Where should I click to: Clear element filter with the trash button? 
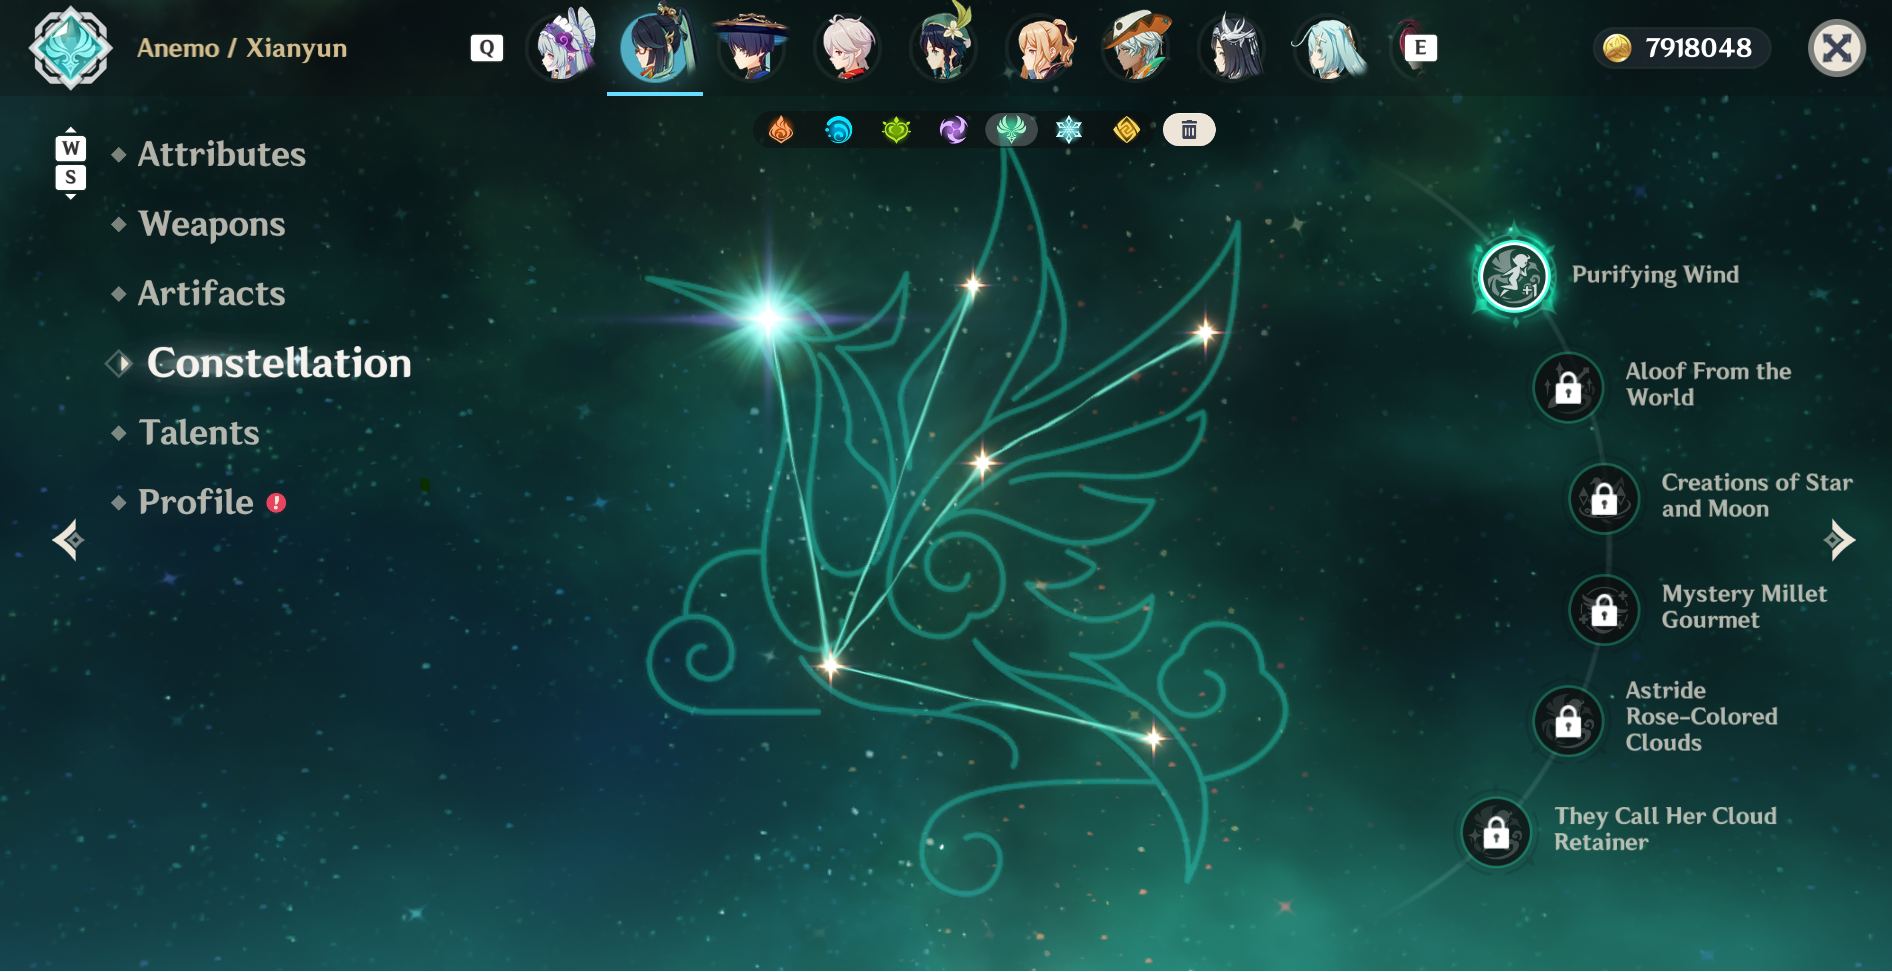tap(1189, 130)
